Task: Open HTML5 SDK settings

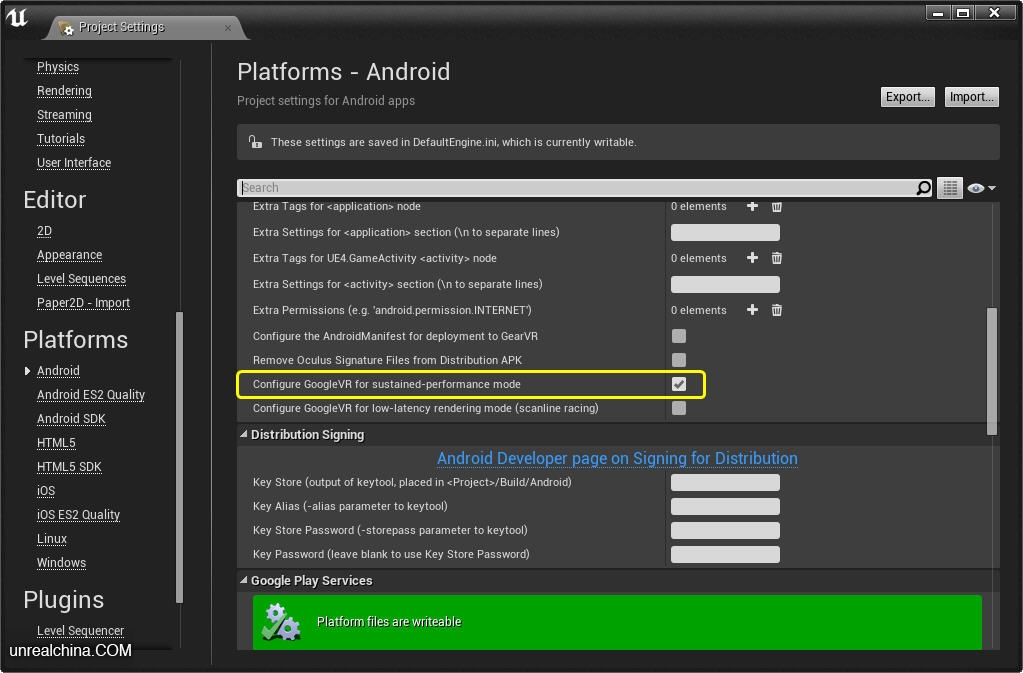Action: [69, 467]
